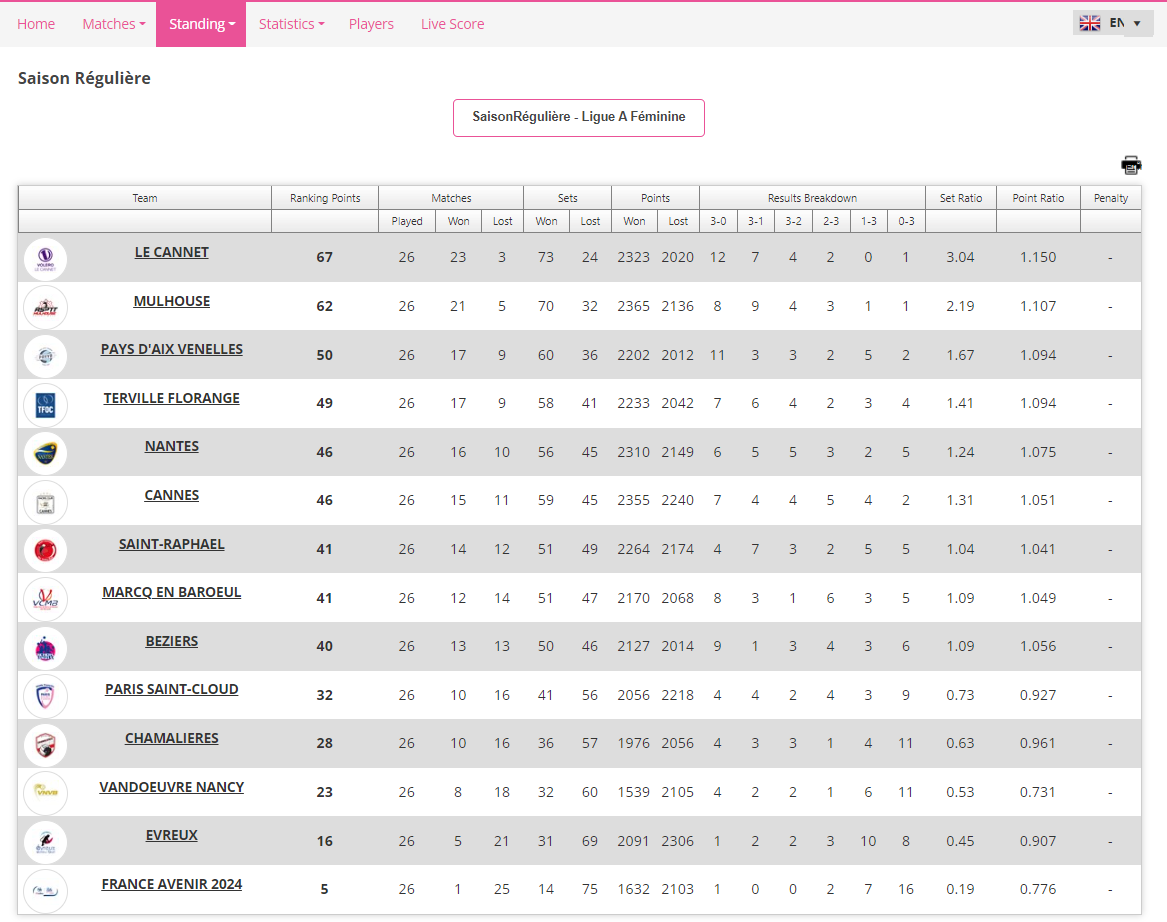Click the 3-0 results sub-header

coord(718,221)
